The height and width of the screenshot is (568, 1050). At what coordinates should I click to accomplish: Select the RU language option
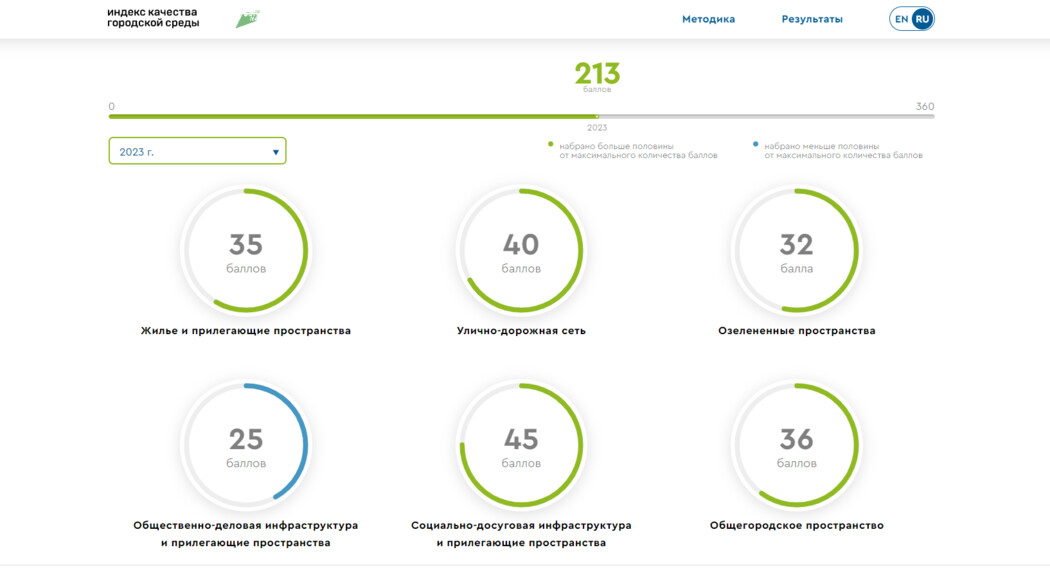[922, 19]
